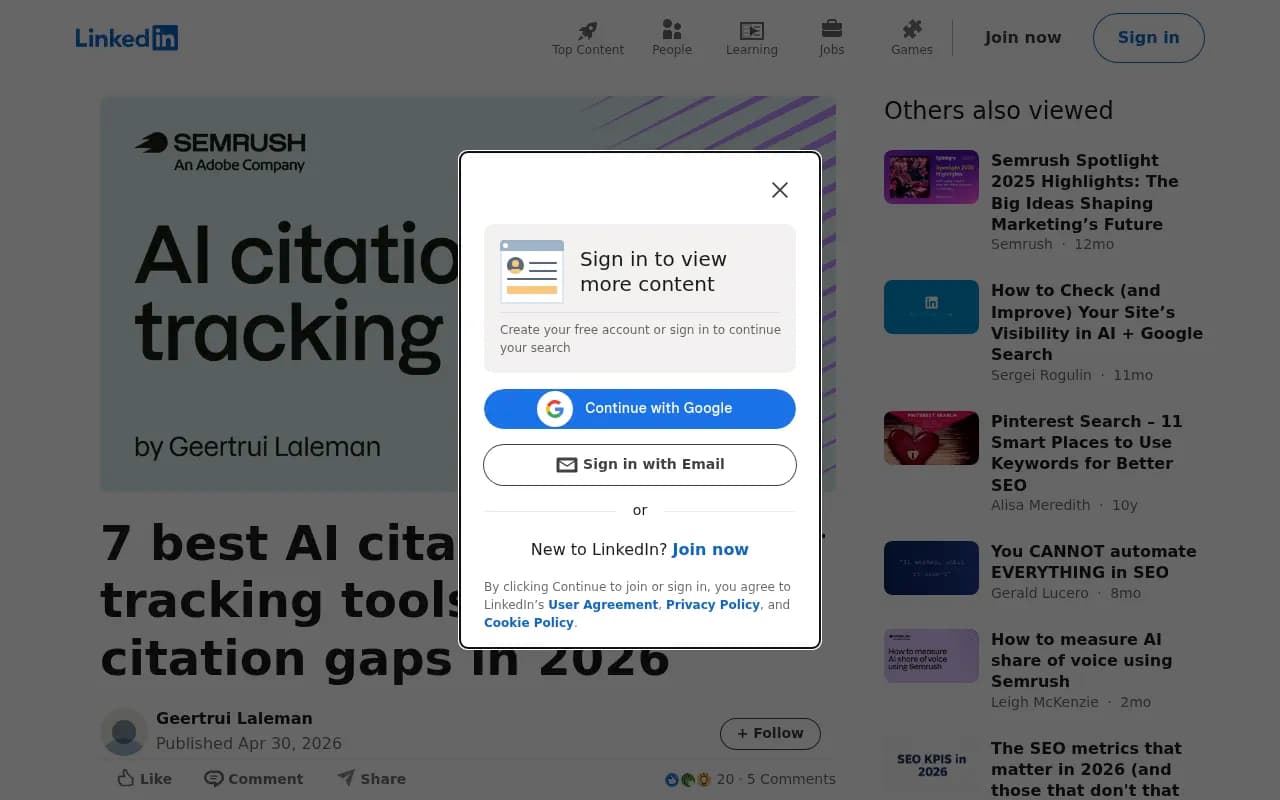Image resolution: width=1280 pixels, height=800 pixels.
Task: Click Leigh McKenzie article thumbnail
Action: [931, 656]
